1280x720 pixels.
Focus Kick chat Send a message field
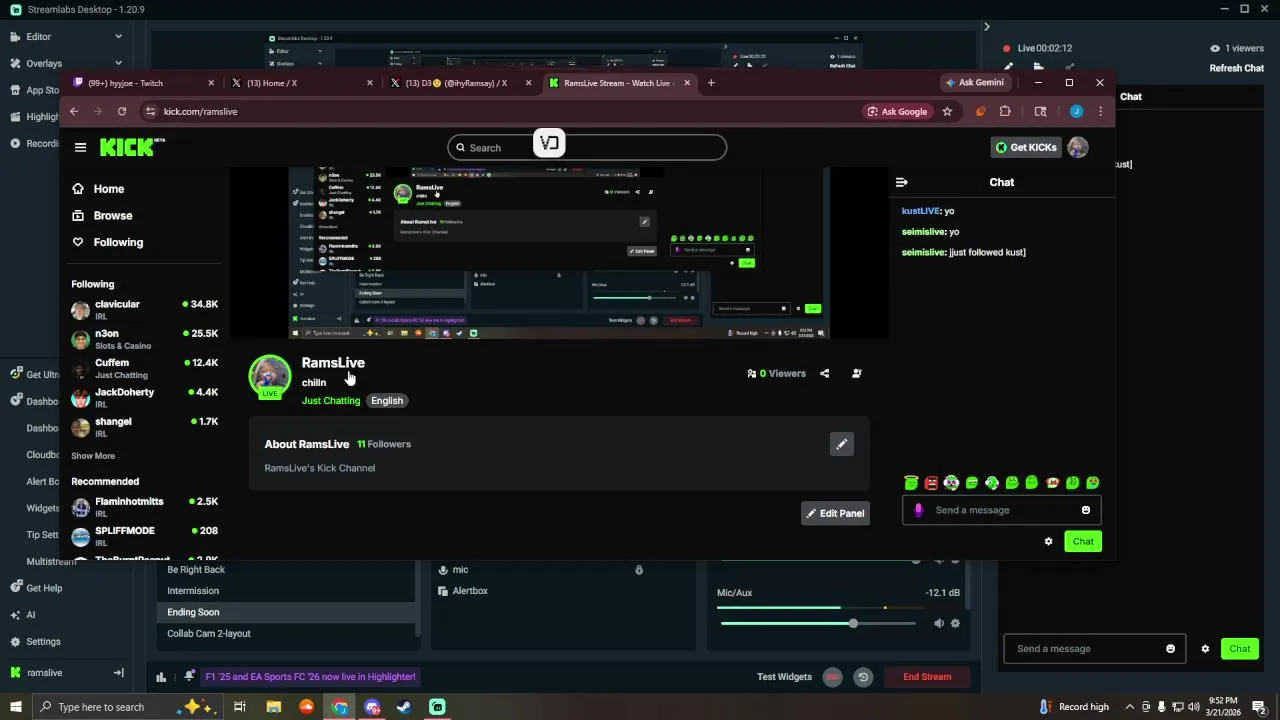pos(1003,510)
